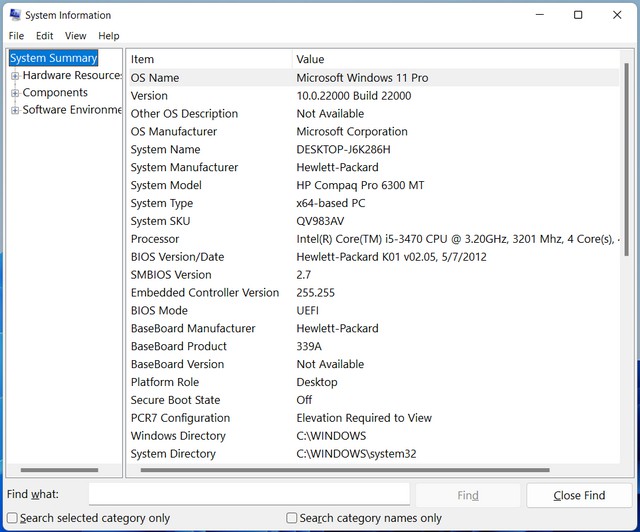Select PCR7 Configuration row
The width and height of the screenshot is (640, 532).
(373, 418)
